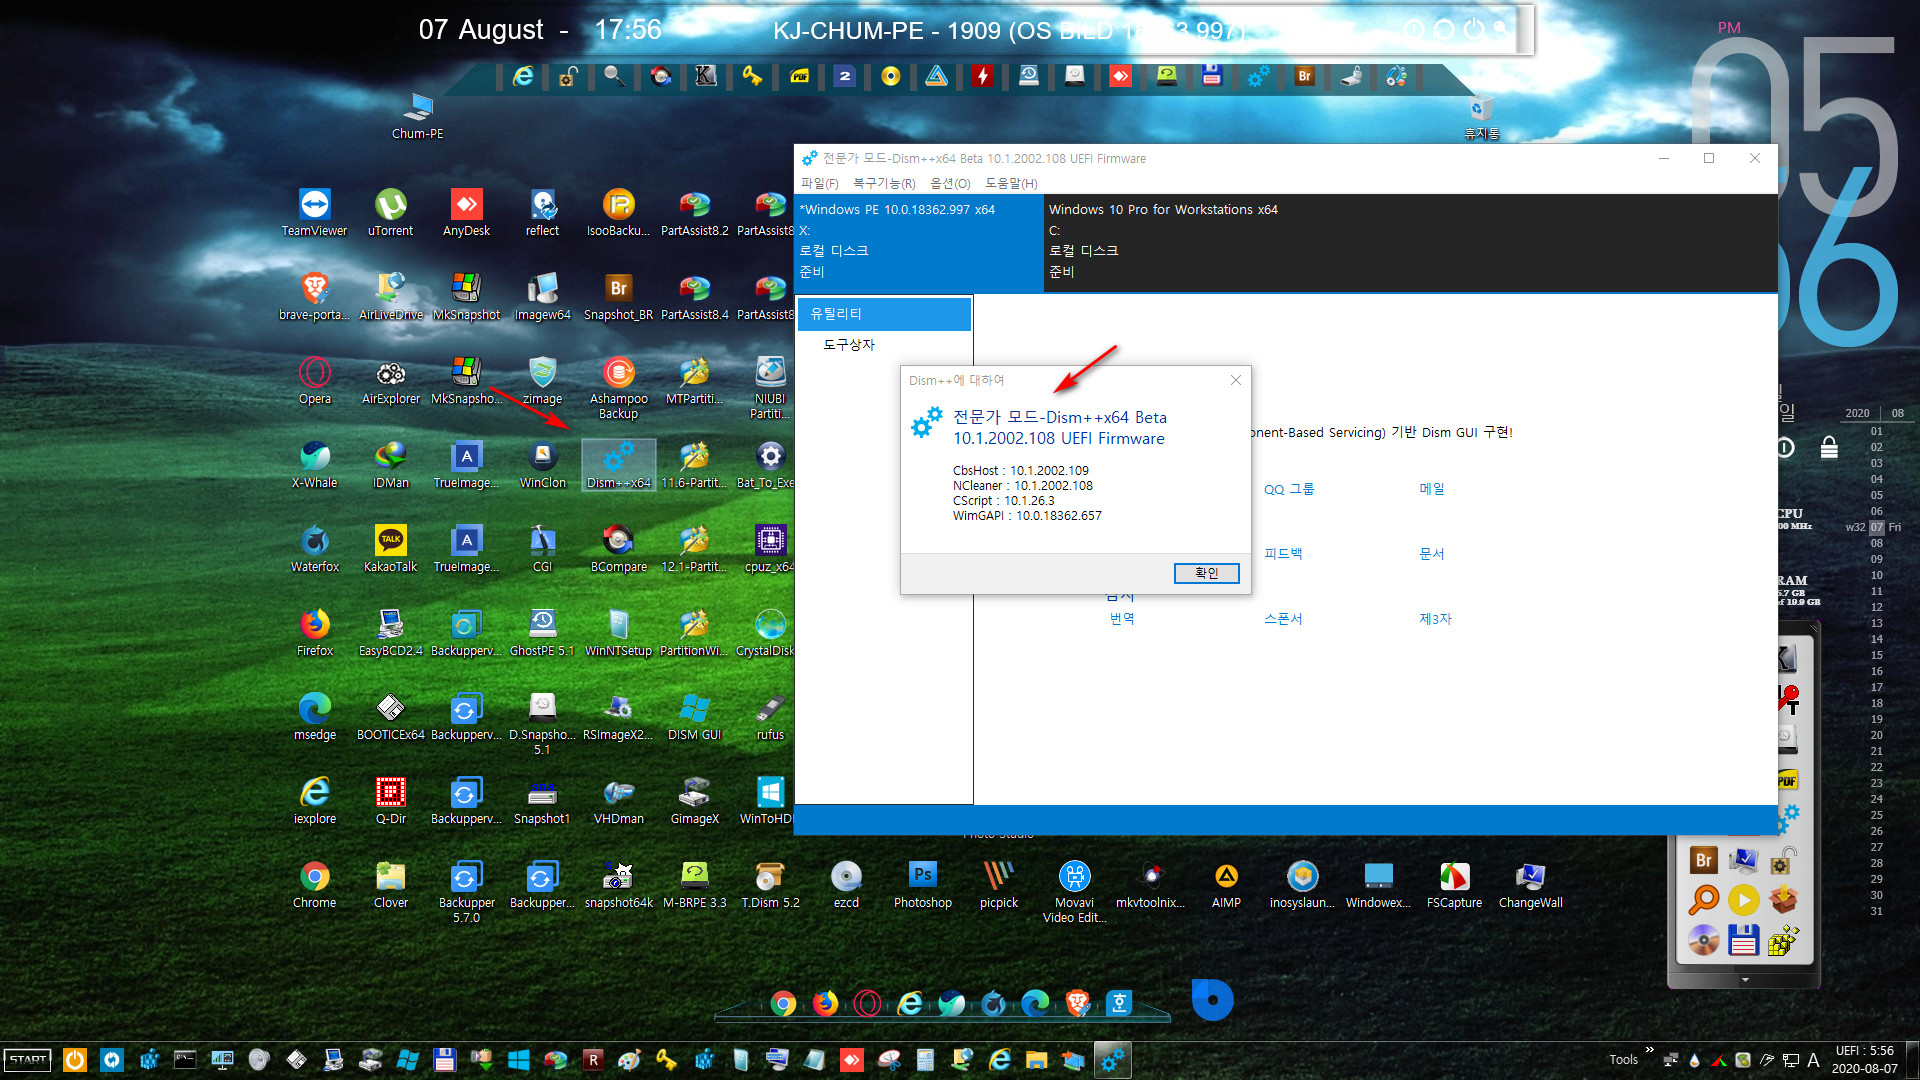Open the reflect desktop shortcut
1920x1080 pixels.
coord(542,213)
